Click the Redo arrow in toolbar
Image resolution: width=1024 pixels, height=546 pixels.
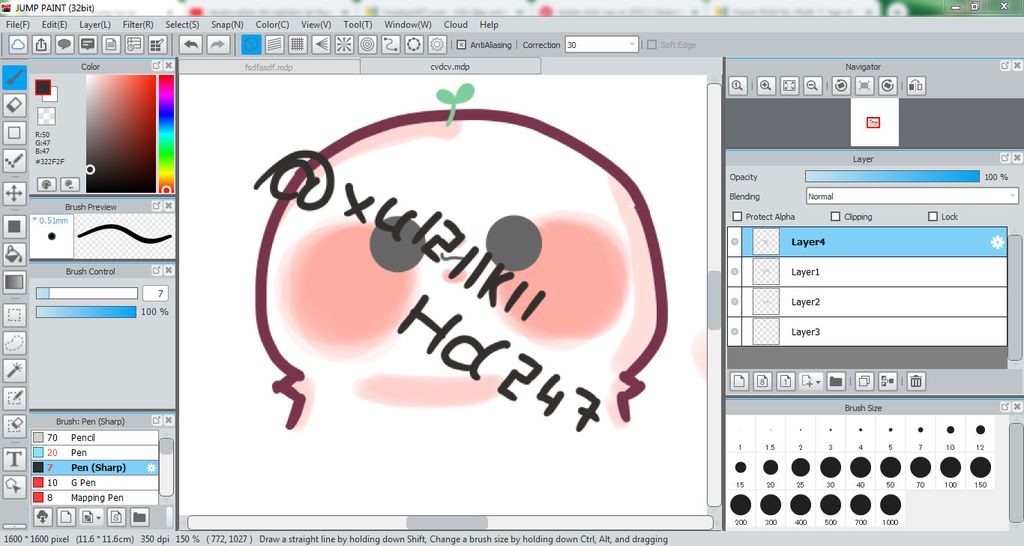pos(218,44)
